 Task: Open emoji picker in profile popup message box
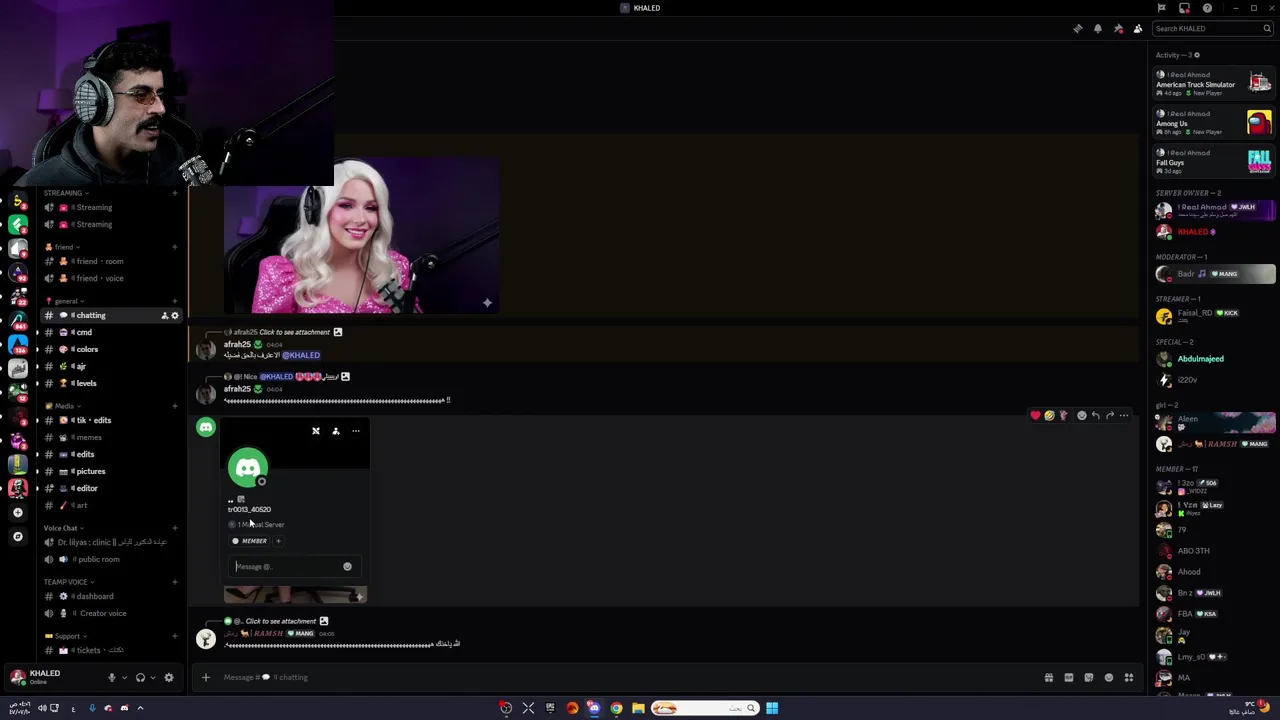pyautogui.click(x=347, y=566)
